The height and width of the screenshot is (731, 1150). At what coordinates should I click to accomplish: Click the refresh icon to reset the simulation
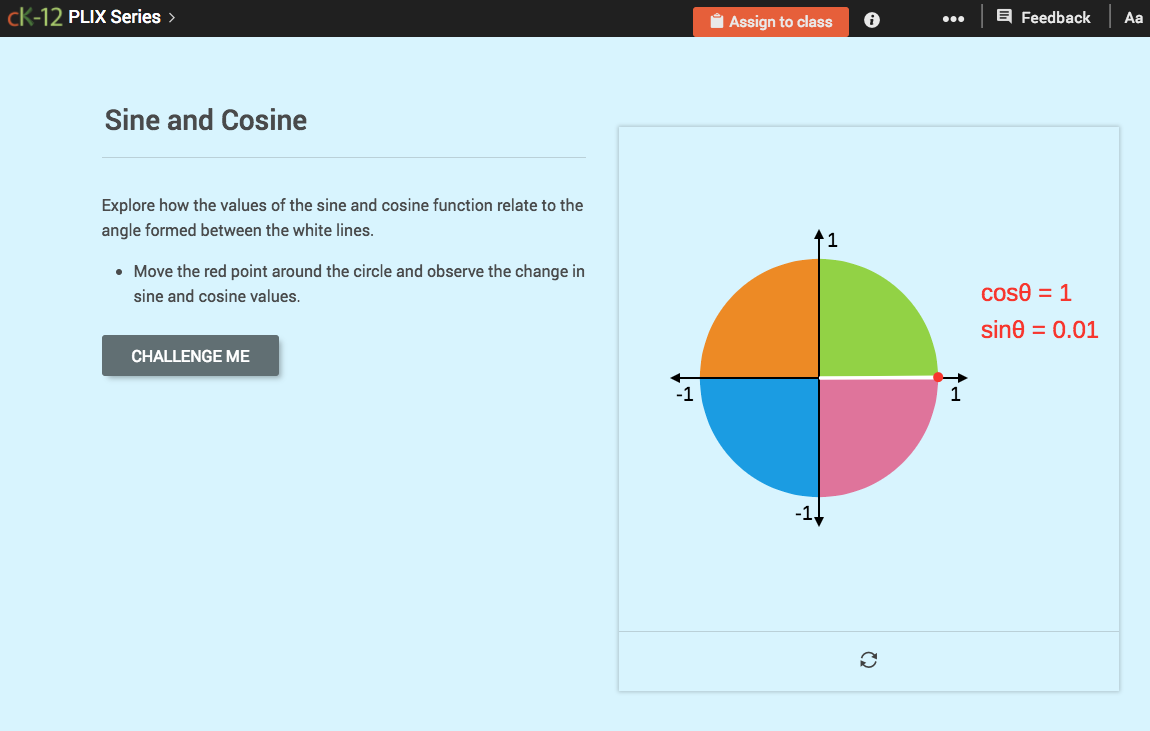click(x=868, y=659)
